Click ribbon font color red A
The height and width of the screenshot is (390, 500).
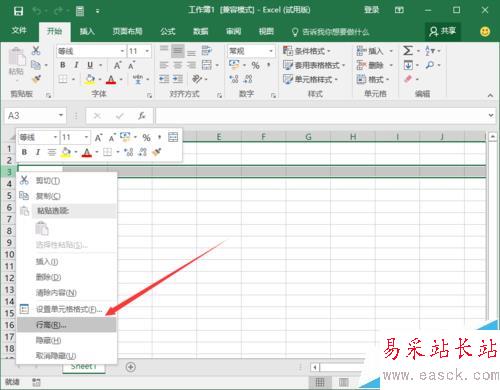(x=111, y=79)
